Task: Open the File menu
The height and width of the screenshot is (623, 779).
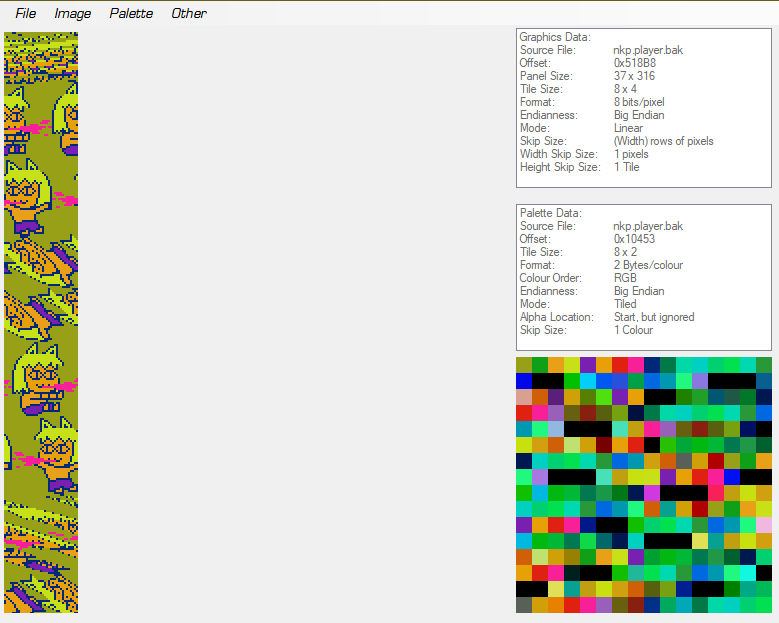Action: pos(25,13)
